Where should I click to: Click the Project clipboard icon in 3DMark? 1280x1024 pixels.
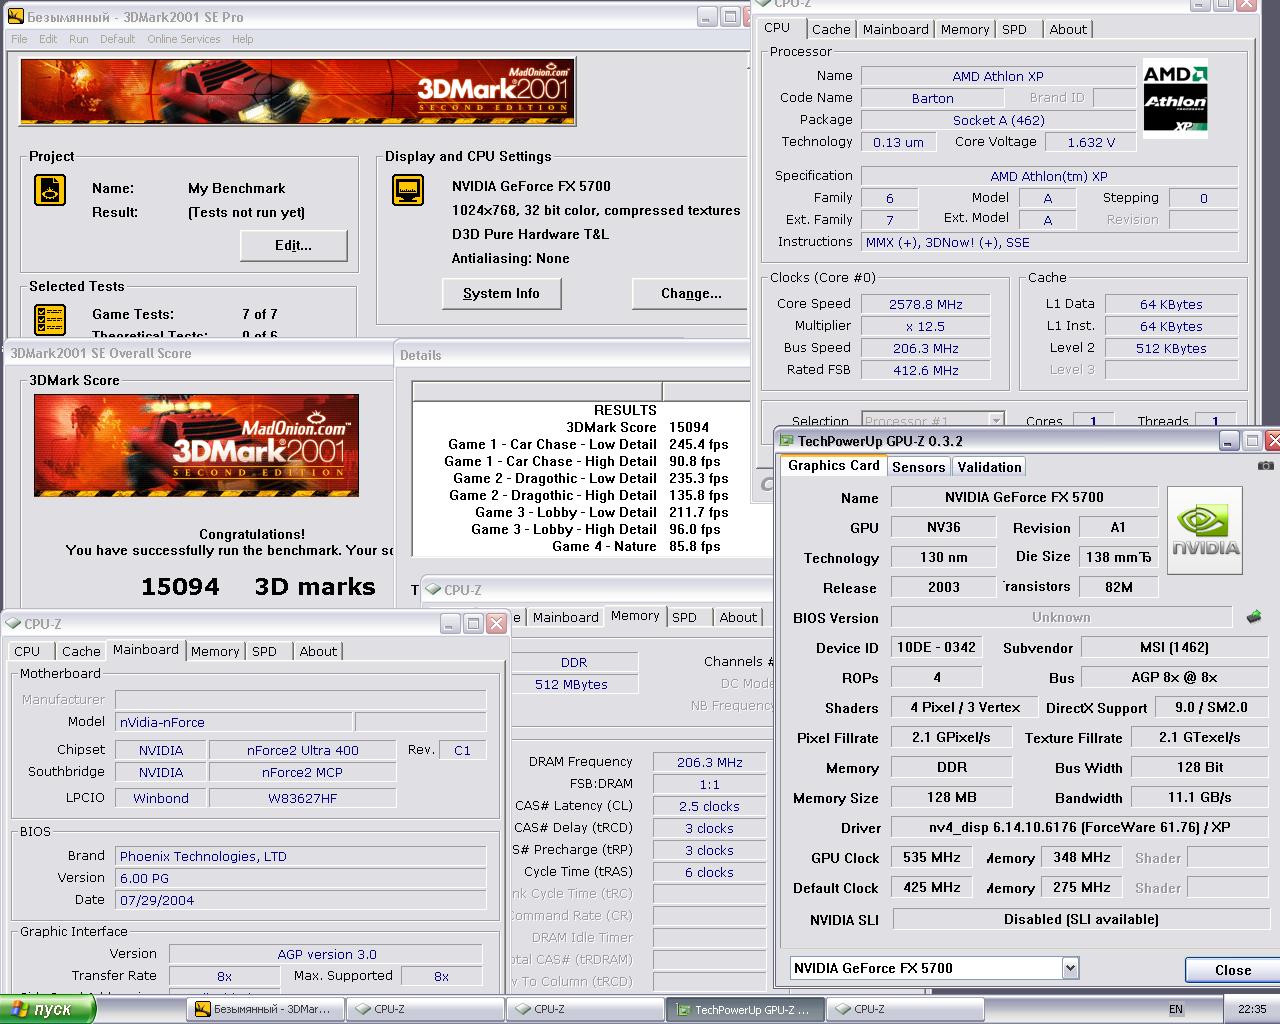(x=50, y=190)
